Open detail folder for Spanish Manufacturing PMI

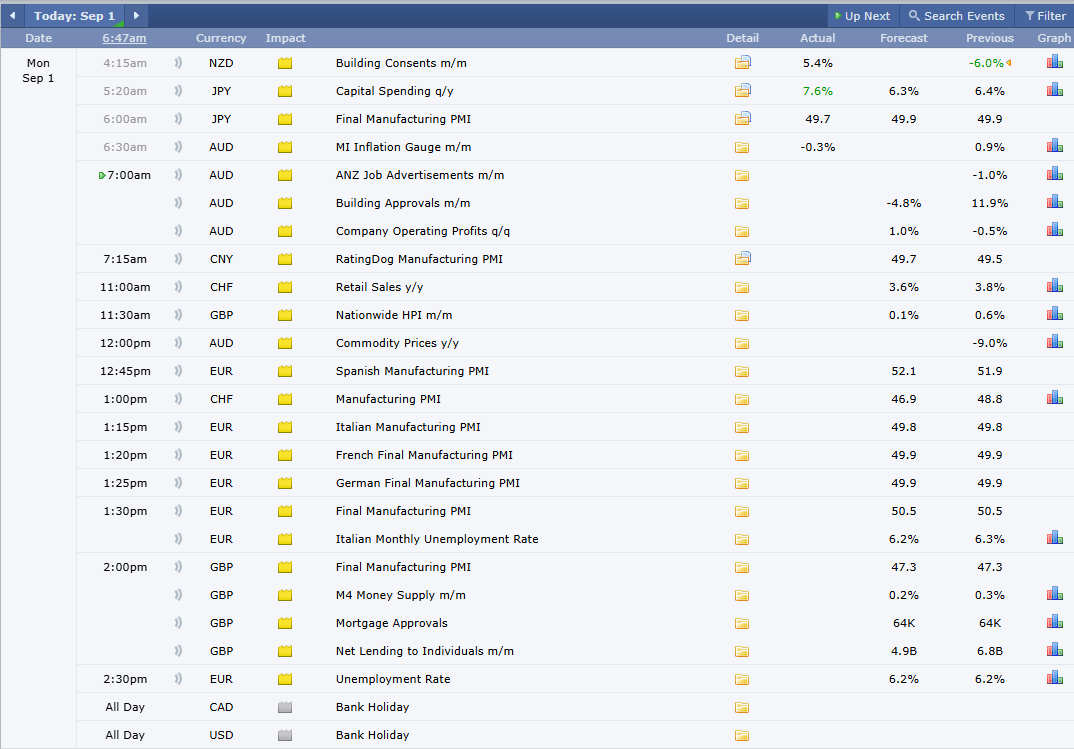click(742, 372)
